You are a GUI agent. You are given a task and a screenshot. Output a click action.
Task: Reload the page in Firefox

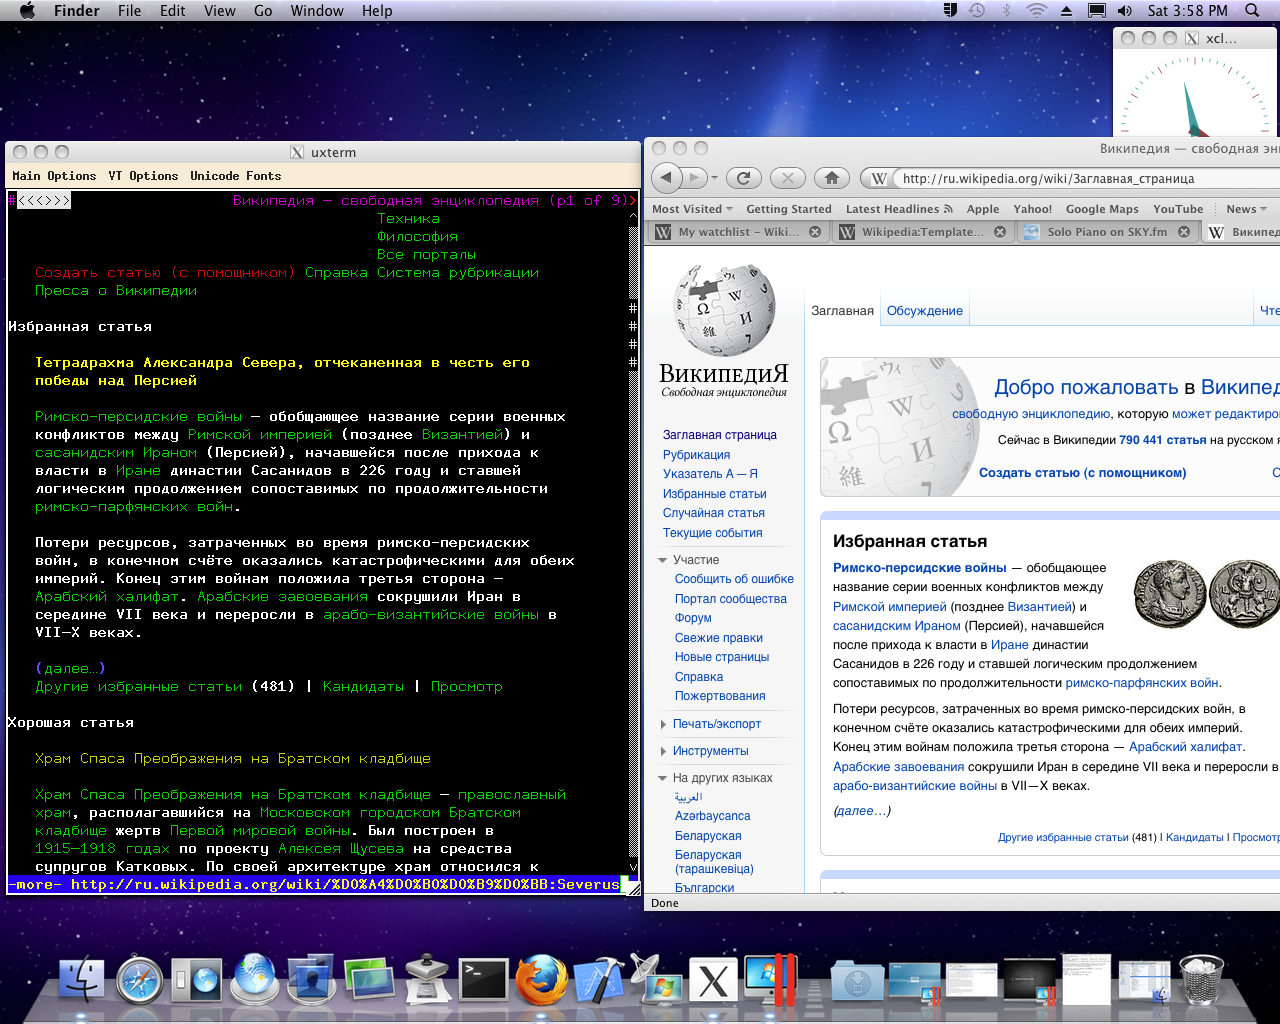743,178
